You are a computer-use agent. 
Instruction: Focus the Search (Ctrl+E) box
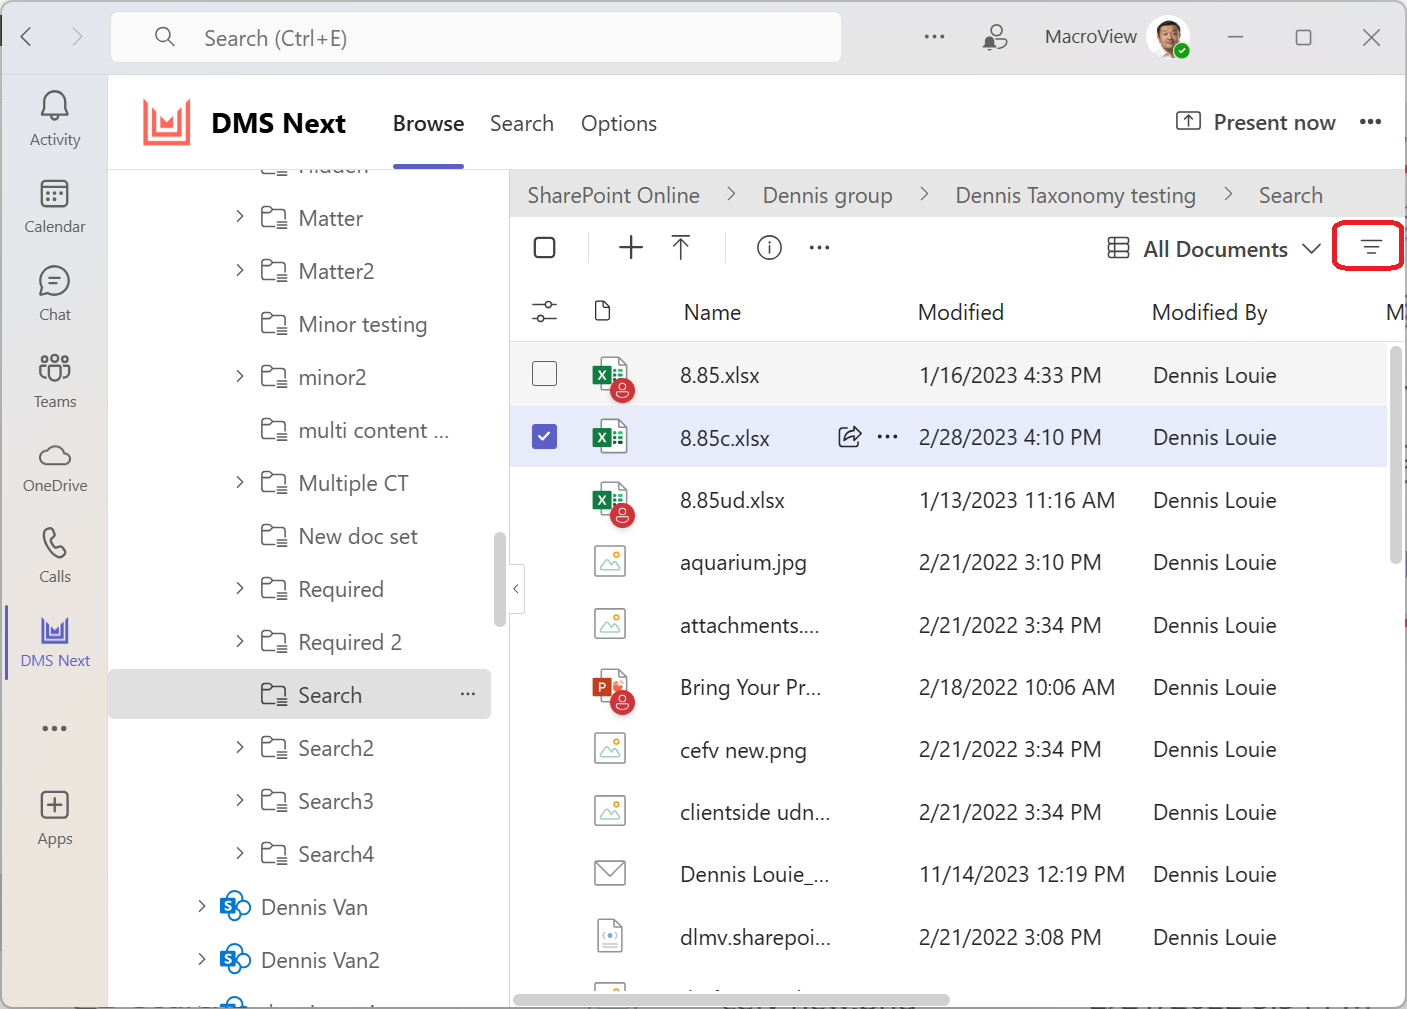point(476,37)
